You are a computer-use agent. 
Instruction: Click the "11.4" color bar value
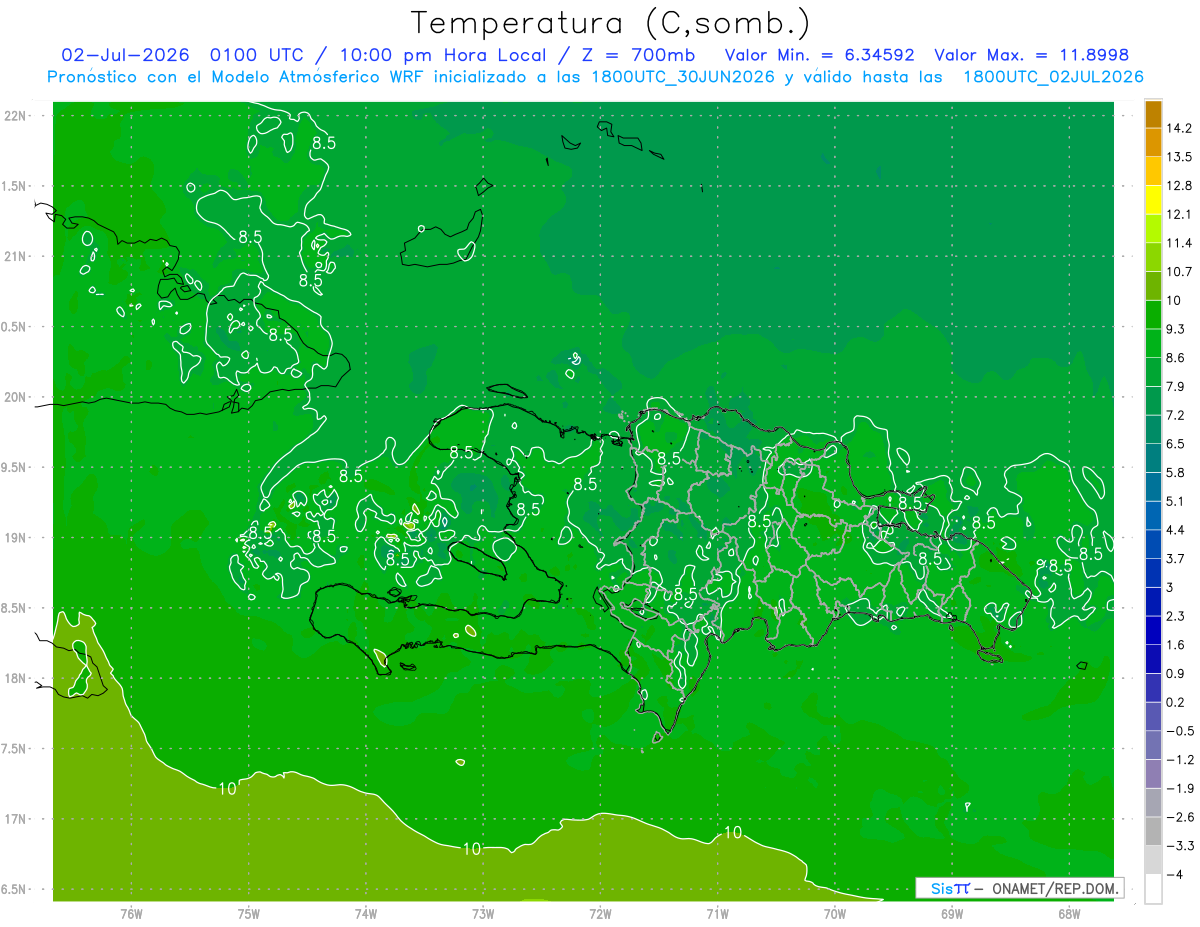1179,243
